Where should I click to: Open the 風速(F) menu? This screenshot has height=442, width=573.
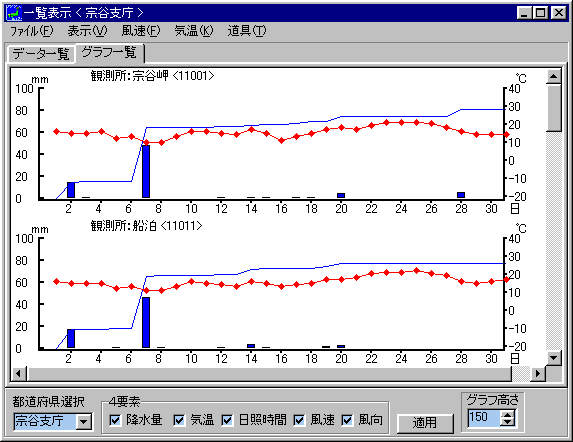[x=141, y=31]
